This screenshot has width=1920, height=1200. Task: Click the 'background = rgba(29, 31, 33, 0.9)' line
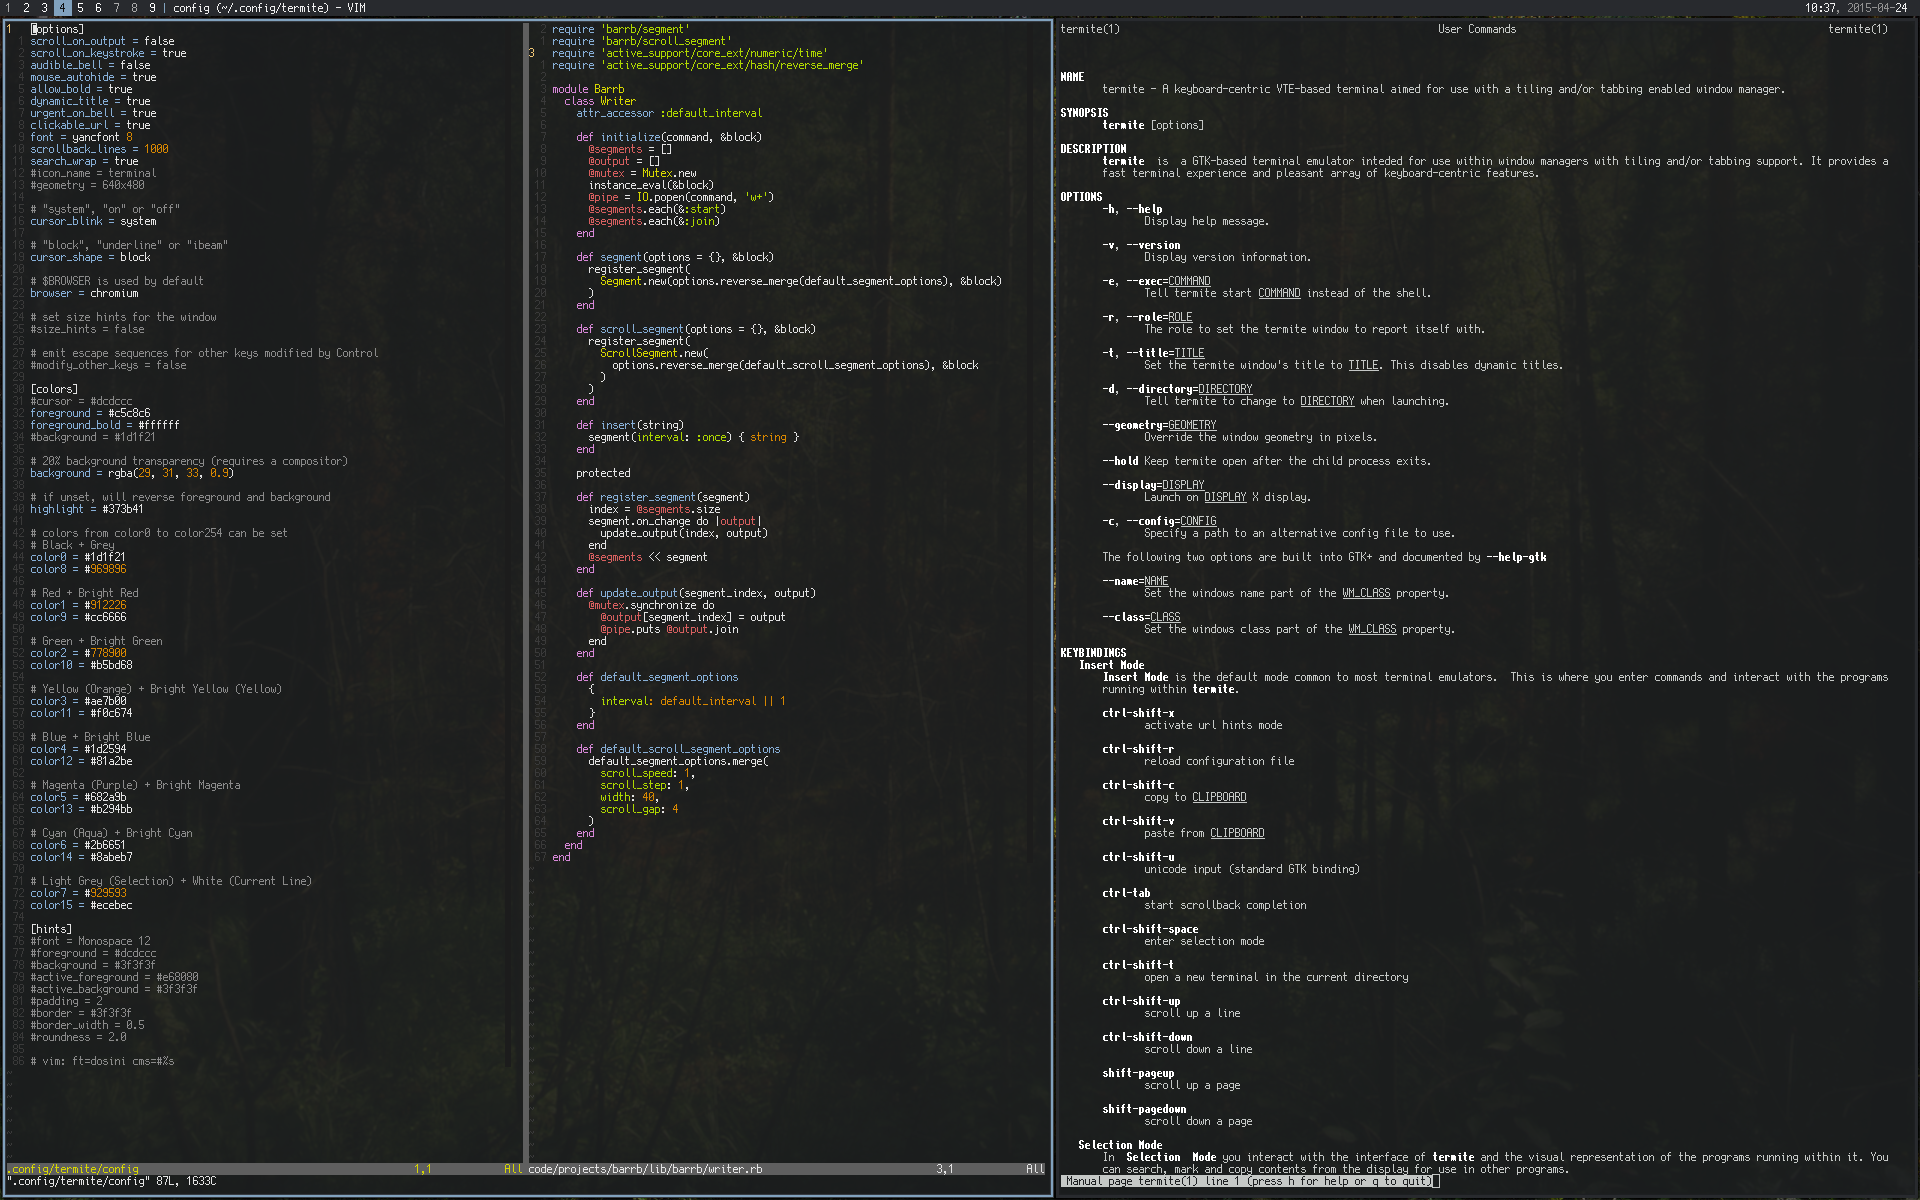(x=131, y=473)
